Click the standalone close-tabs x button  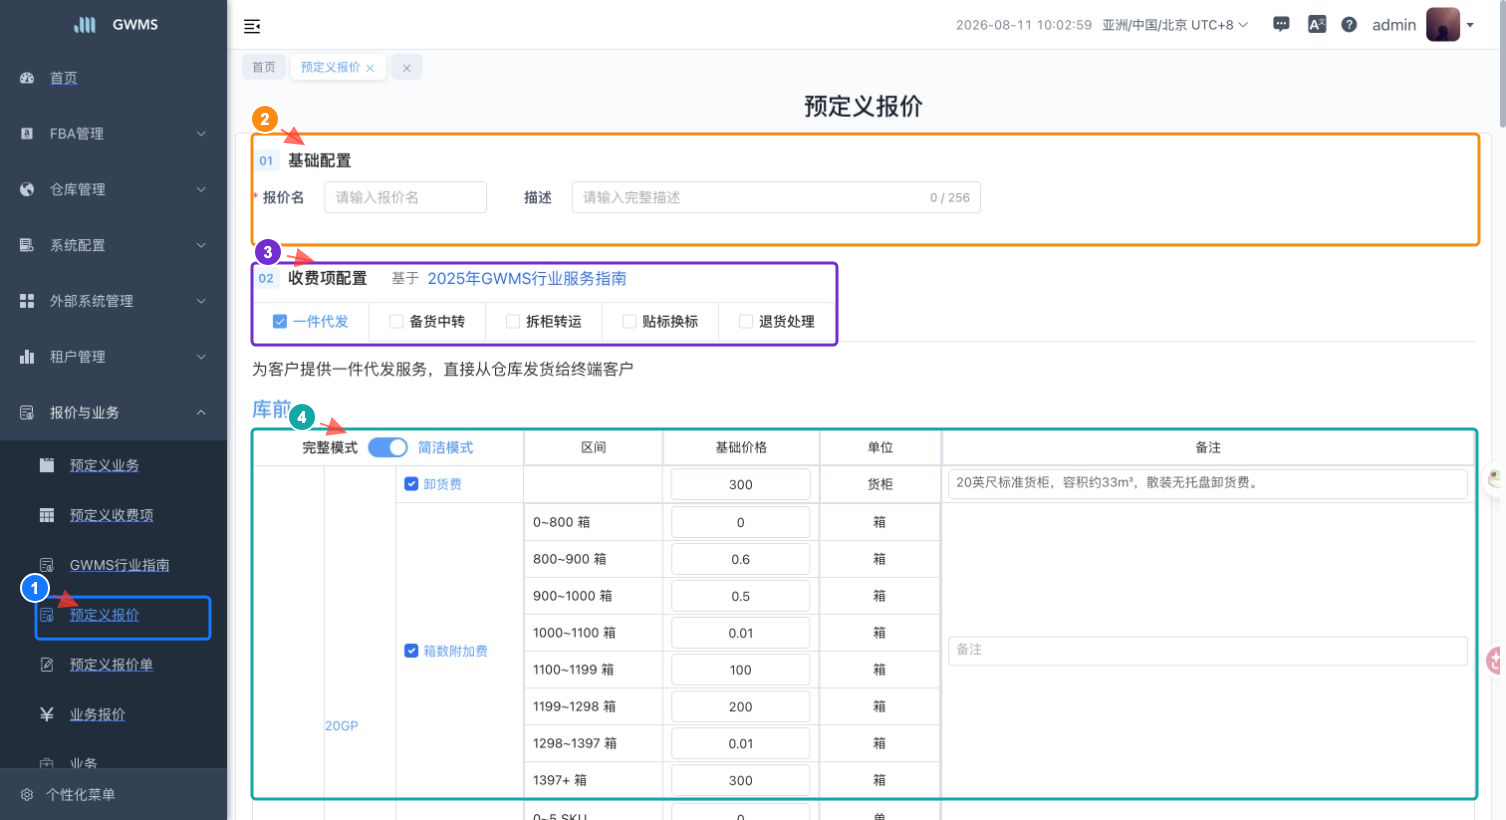click(406, 68)
